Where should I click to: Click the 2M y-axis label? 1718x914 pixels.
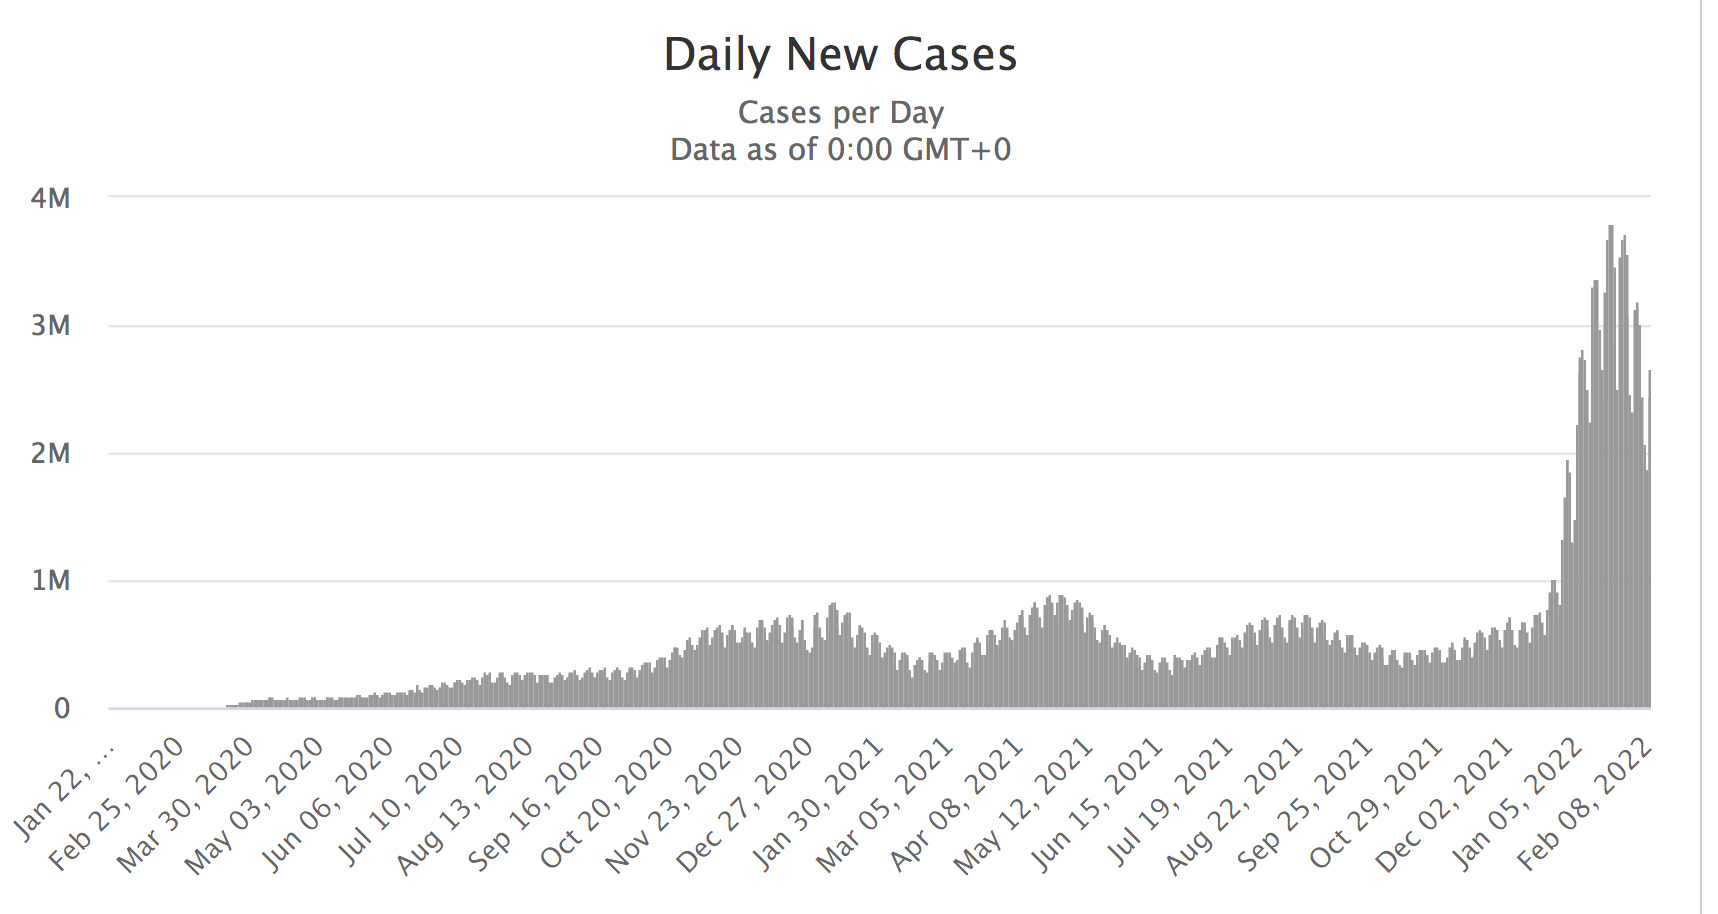point(51,454)
